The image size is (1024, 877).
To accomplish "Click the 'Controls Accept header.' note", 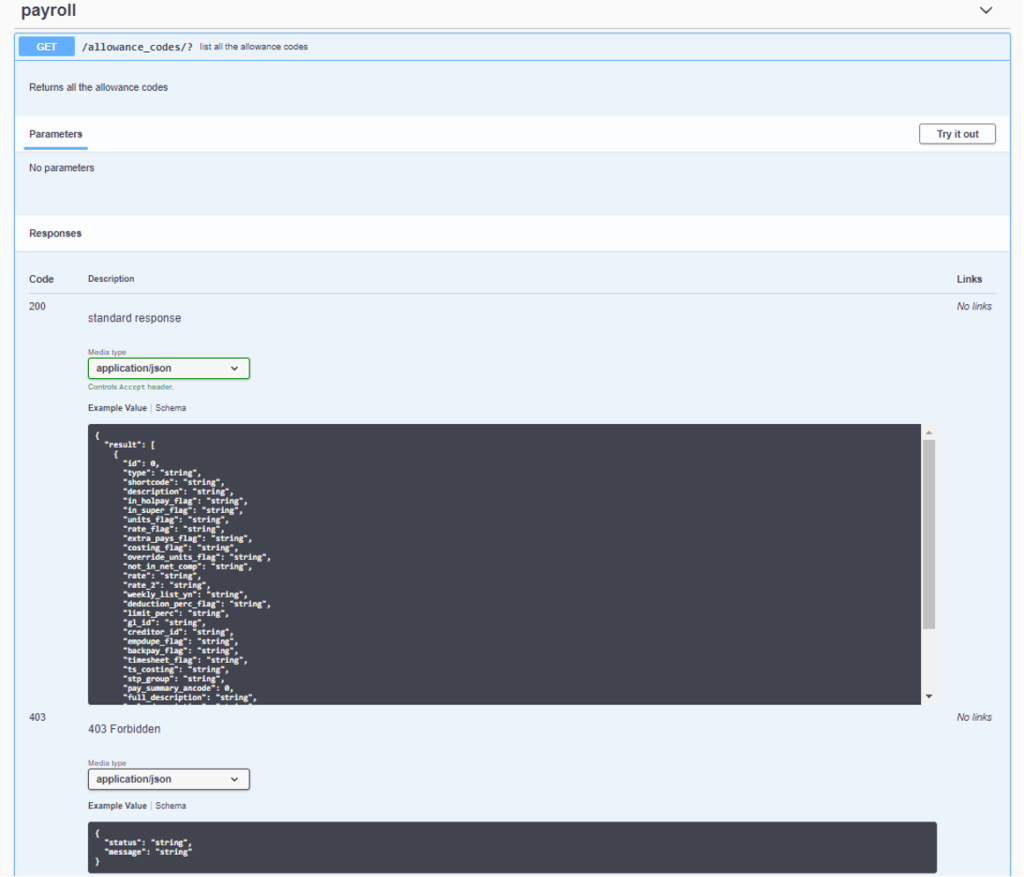I will [131, 387].
